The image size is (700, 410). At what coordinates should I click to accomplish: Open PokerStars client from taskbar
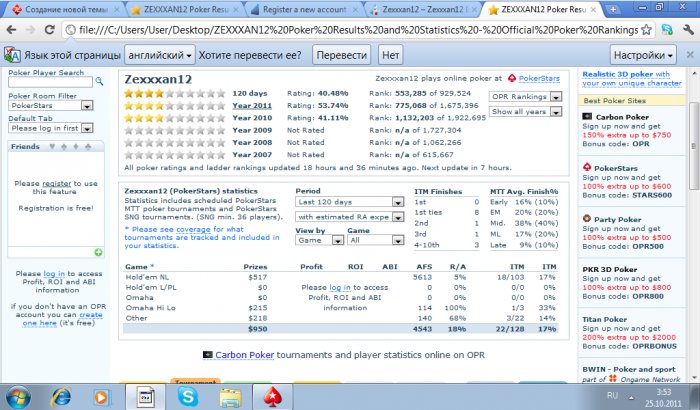pyautogui.click(x=272, y=397)
